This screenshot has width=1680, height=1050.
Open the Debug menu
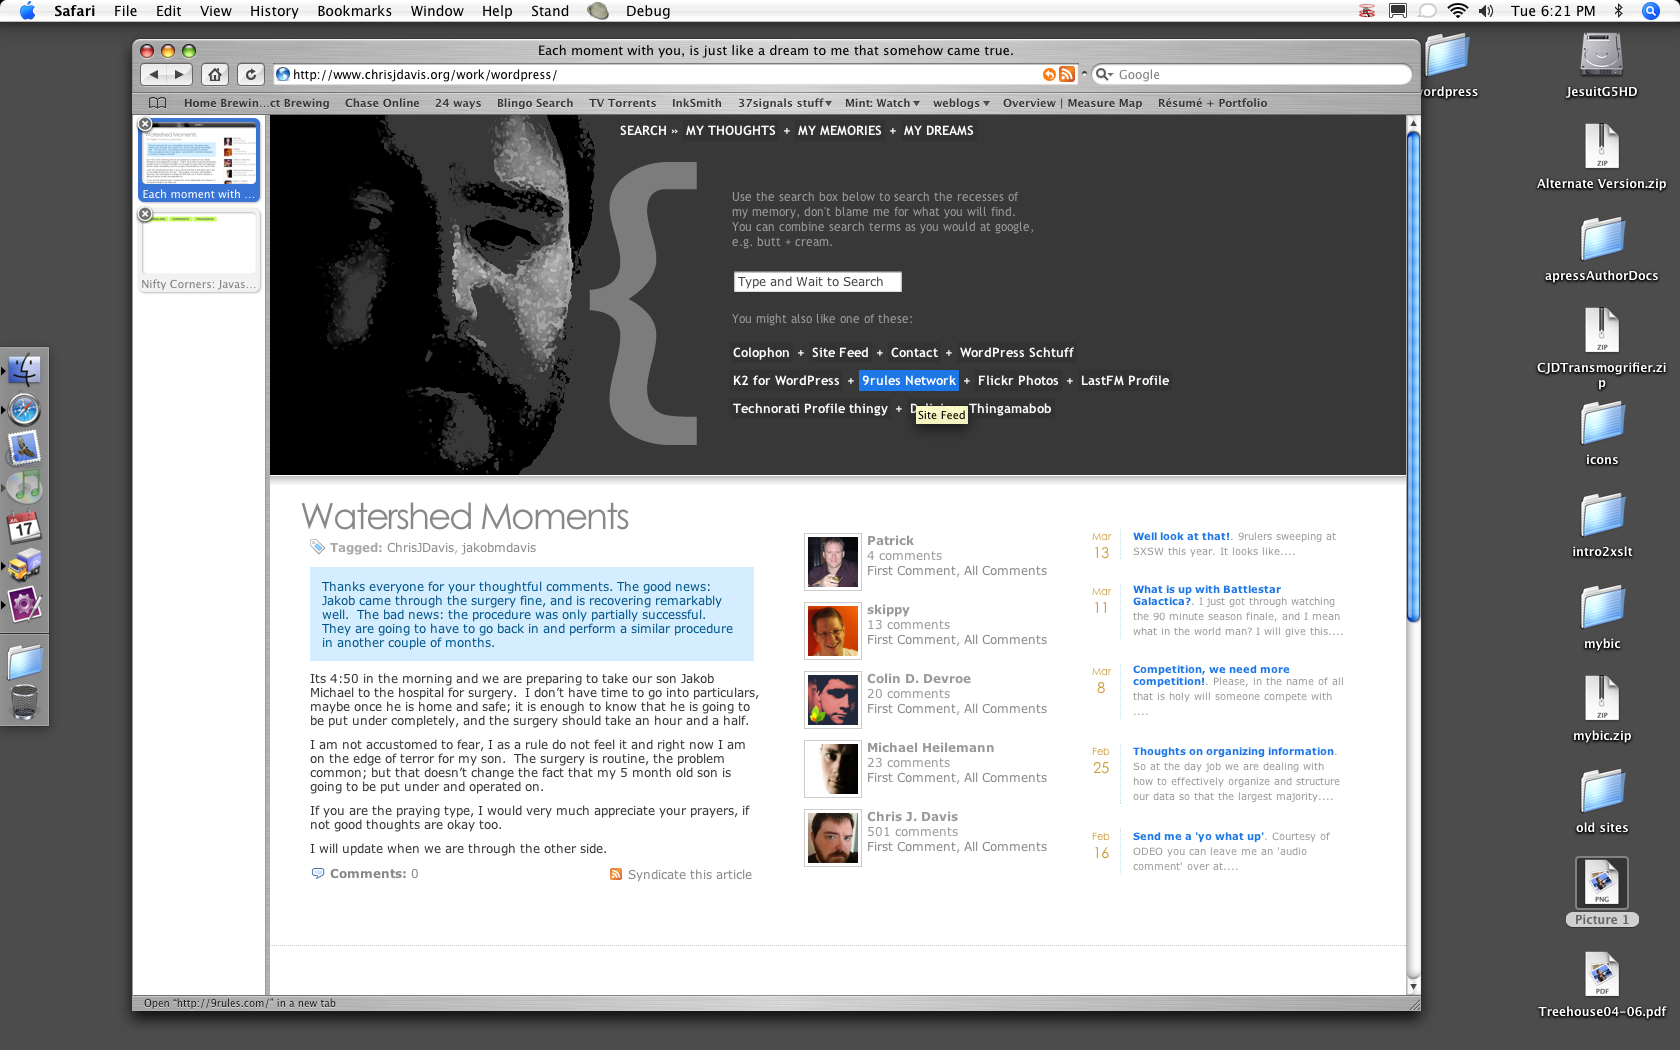(x=648, y=11)
